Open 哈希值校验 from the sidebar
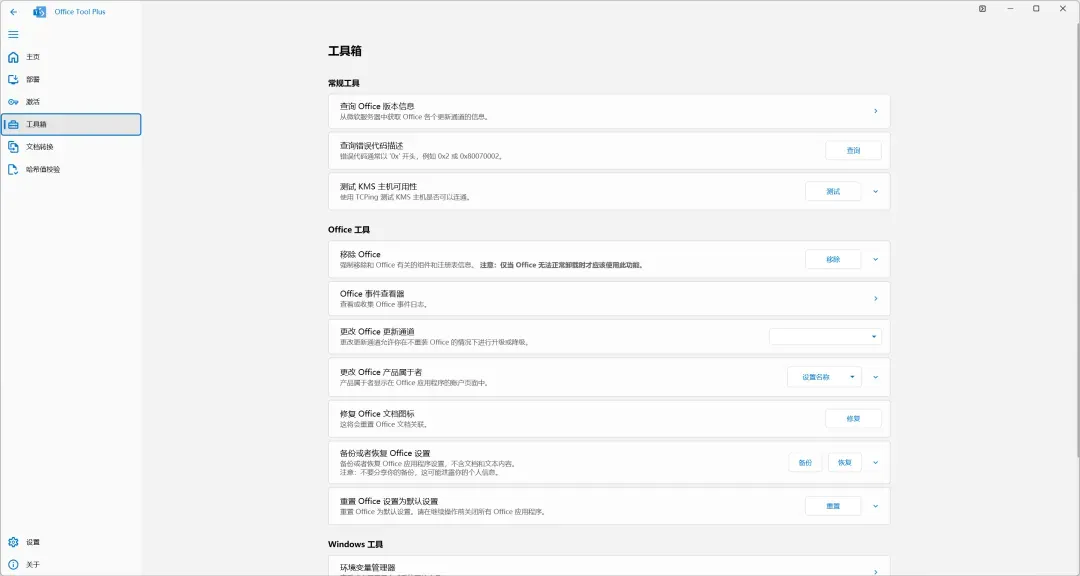The width and height of the screenshot is (1080, 576). coord(71,169)
